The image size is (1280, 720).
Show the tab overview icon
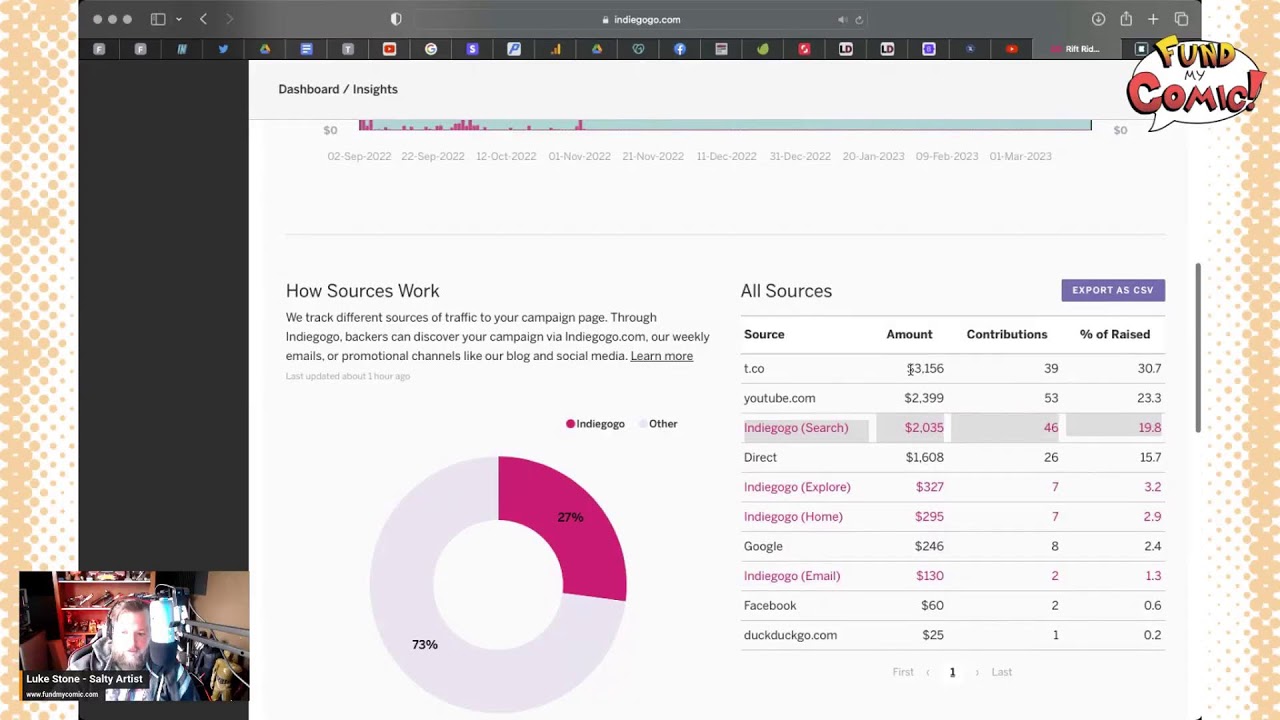click(x=1181, y=19)
